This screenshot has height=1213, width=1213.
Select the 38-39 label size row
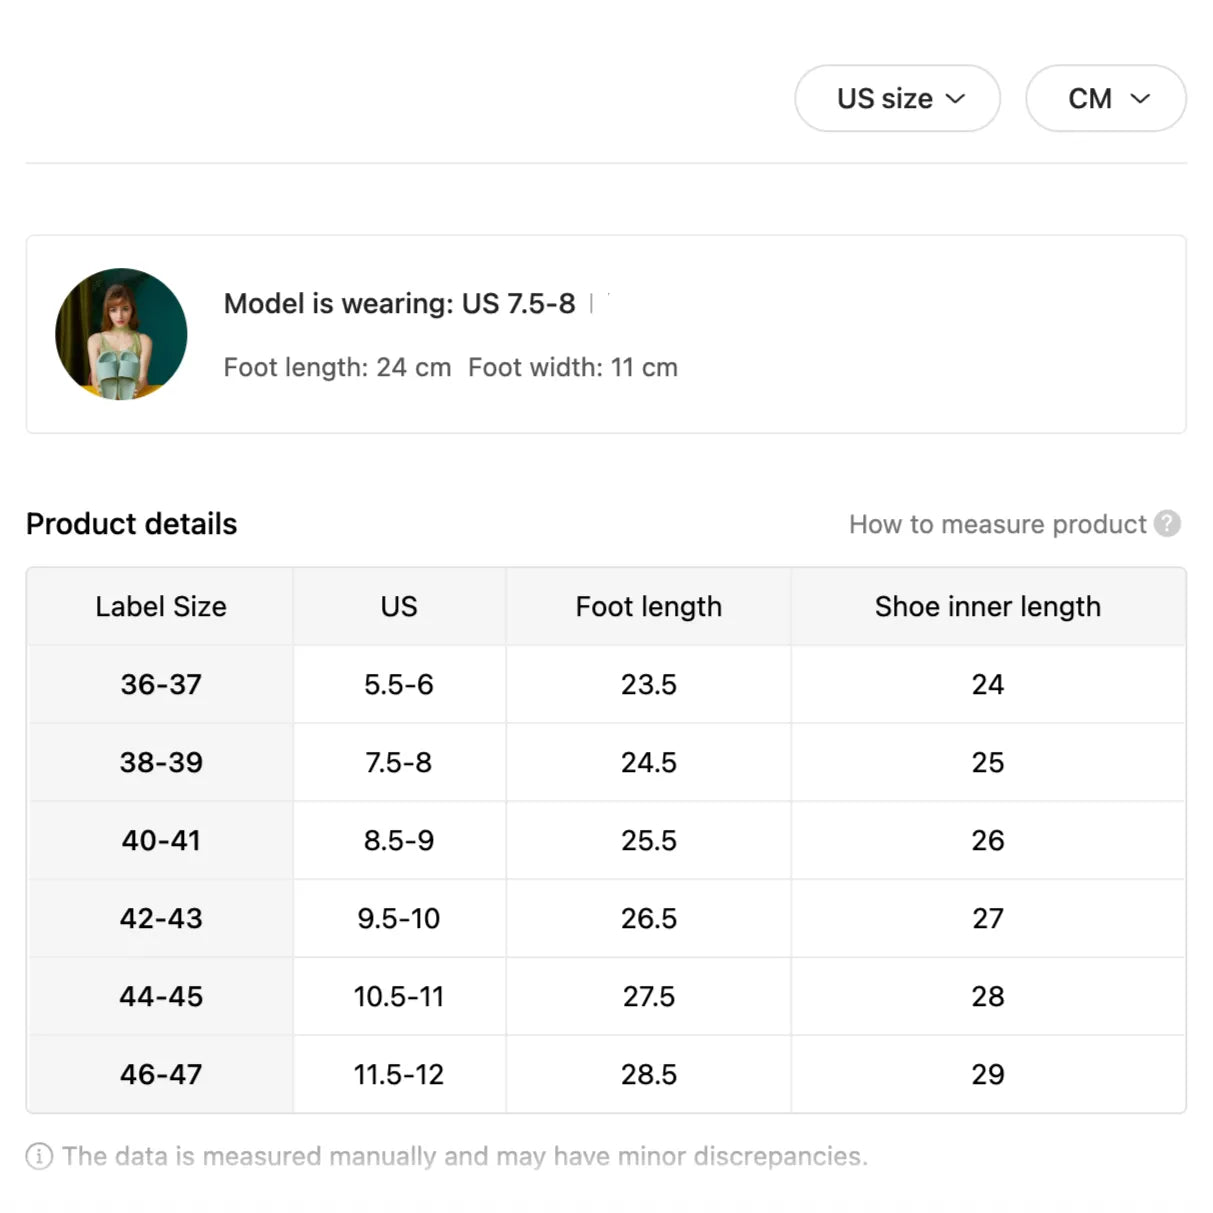click(161, 763)
